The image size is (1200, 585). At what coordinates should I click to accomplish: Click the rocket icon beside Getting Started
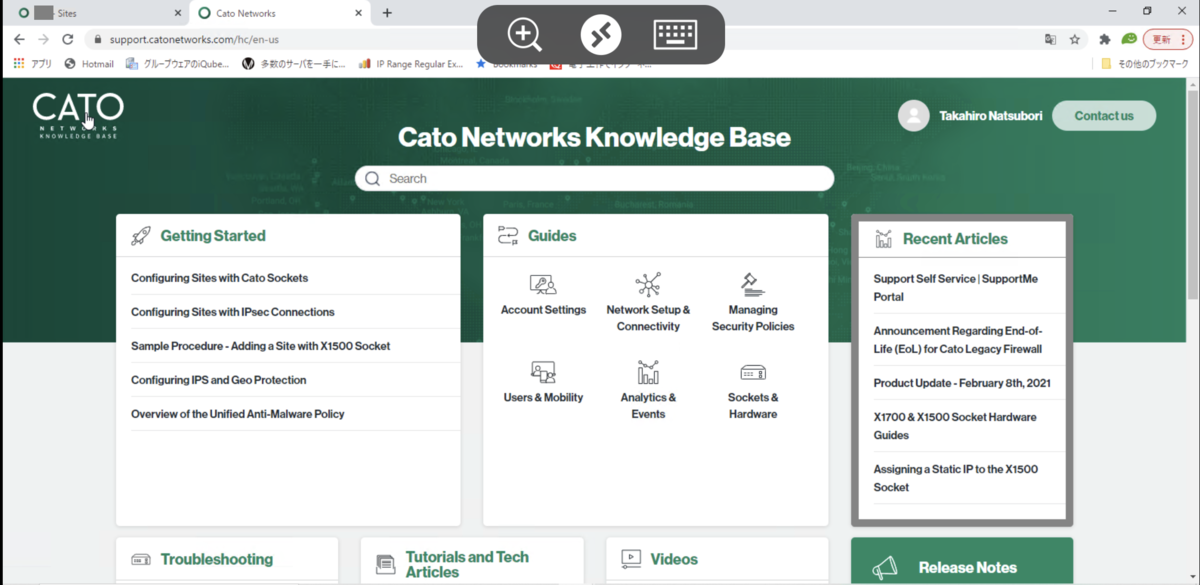pyautogui.click(x=141, y=236)
